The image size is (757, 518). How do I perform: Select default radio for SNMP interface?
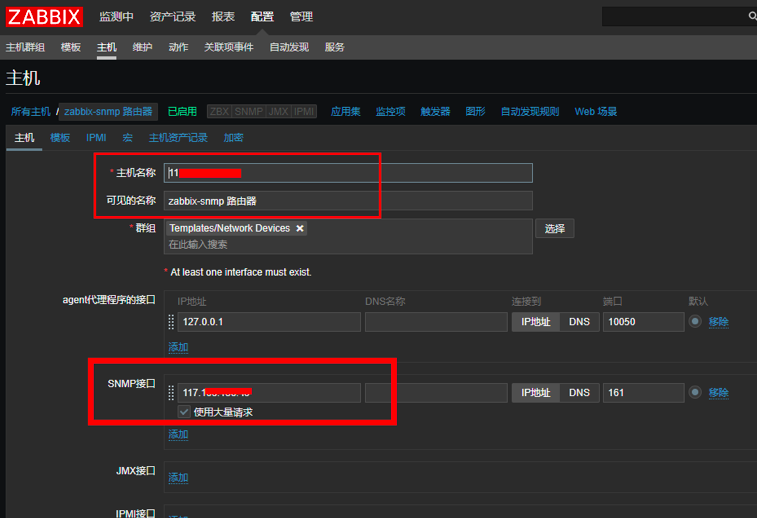click(695, 392)
